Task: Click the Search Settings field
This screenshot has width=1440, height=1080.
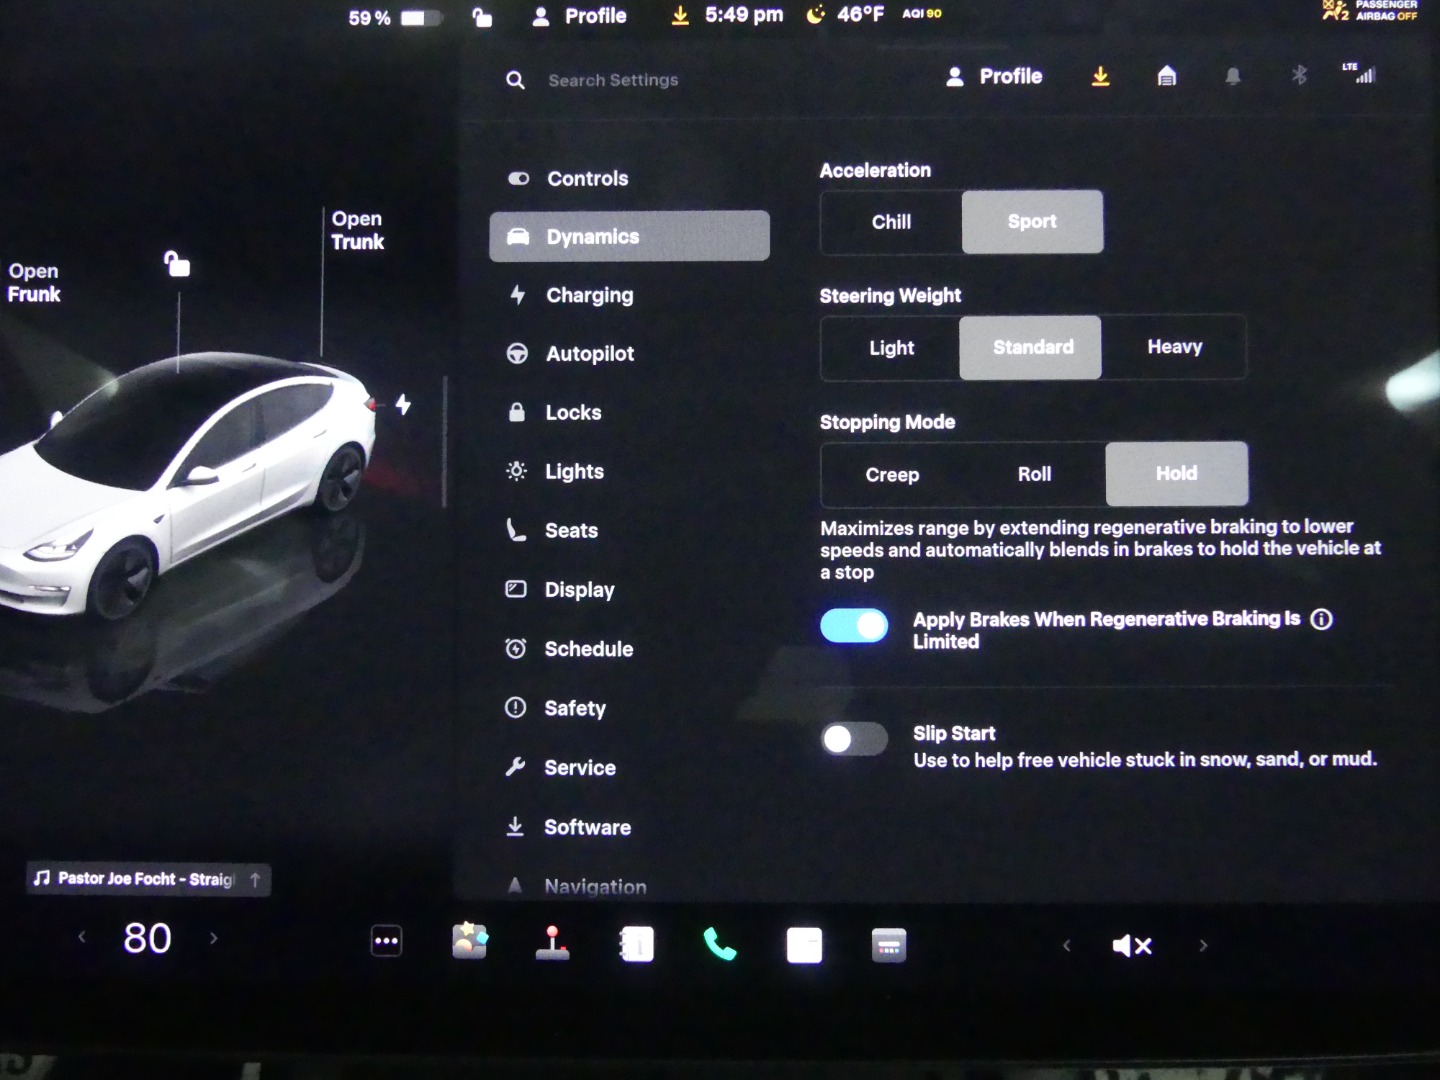Action: 613,80
